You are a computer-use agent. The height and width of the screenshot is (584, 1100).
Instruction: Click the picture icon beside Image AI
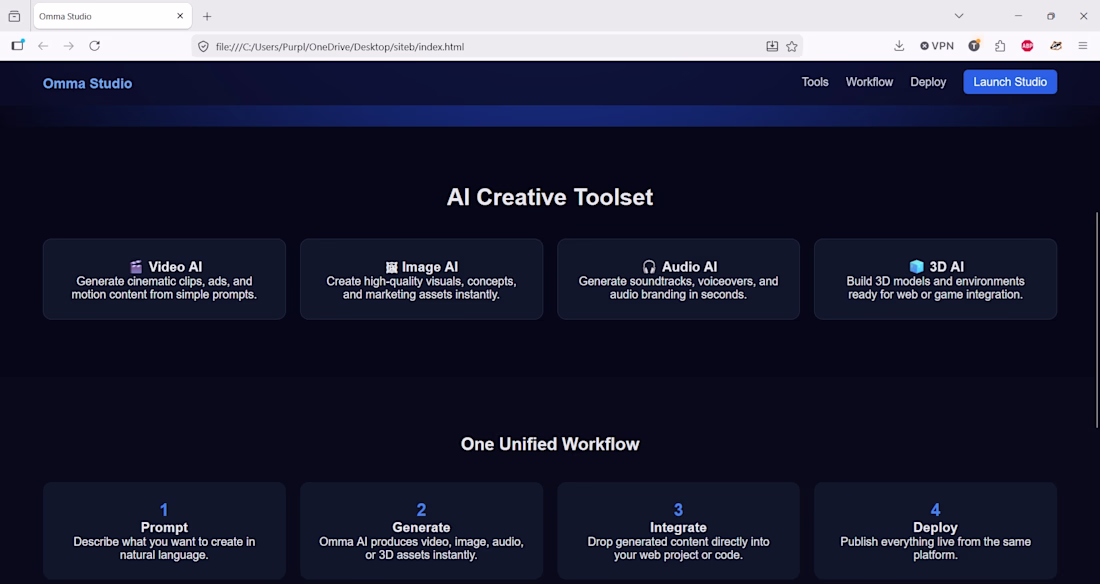click(391, 267)
